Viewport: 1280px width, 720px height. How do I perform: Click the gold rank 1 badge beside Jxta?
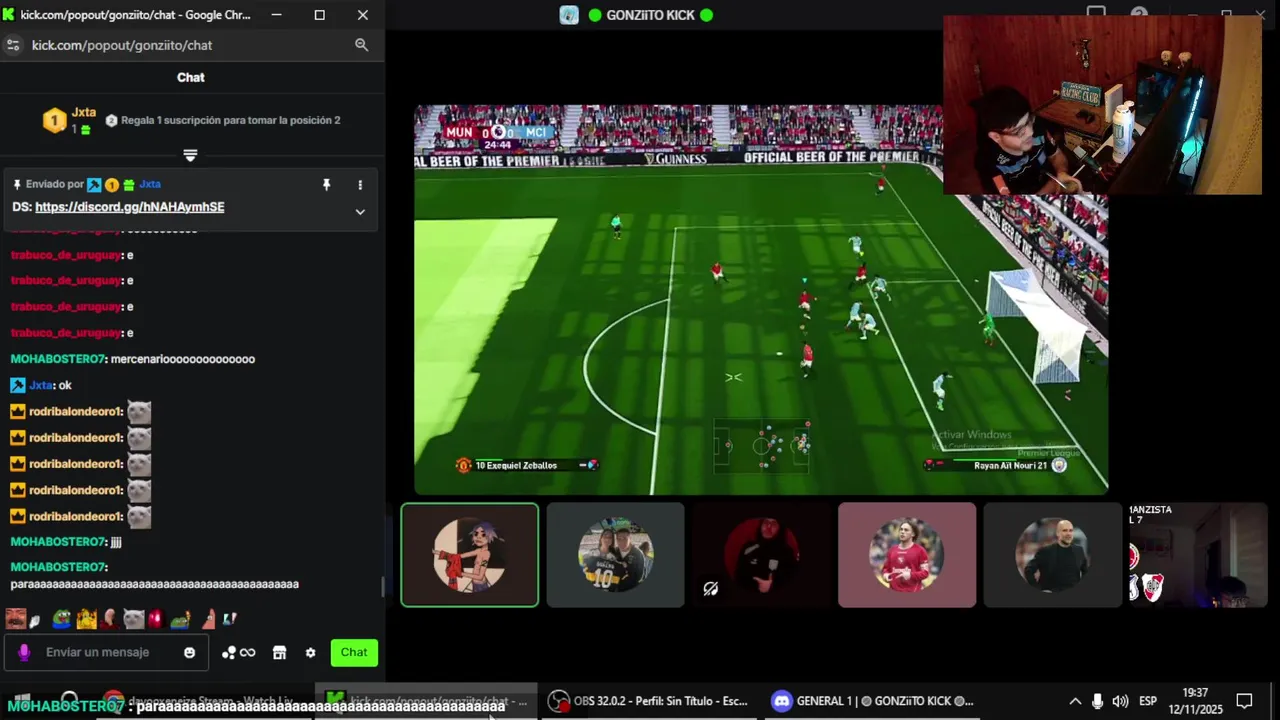click(54, 121)
